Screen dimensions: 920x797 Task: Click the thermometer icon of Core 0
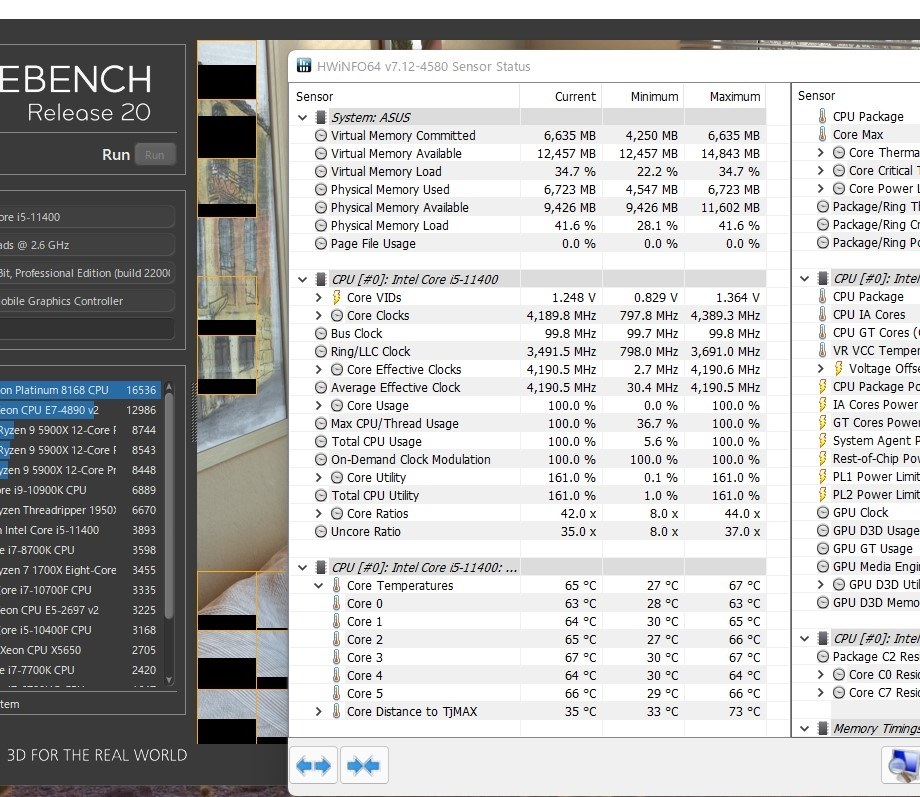(x=336, y=603)
